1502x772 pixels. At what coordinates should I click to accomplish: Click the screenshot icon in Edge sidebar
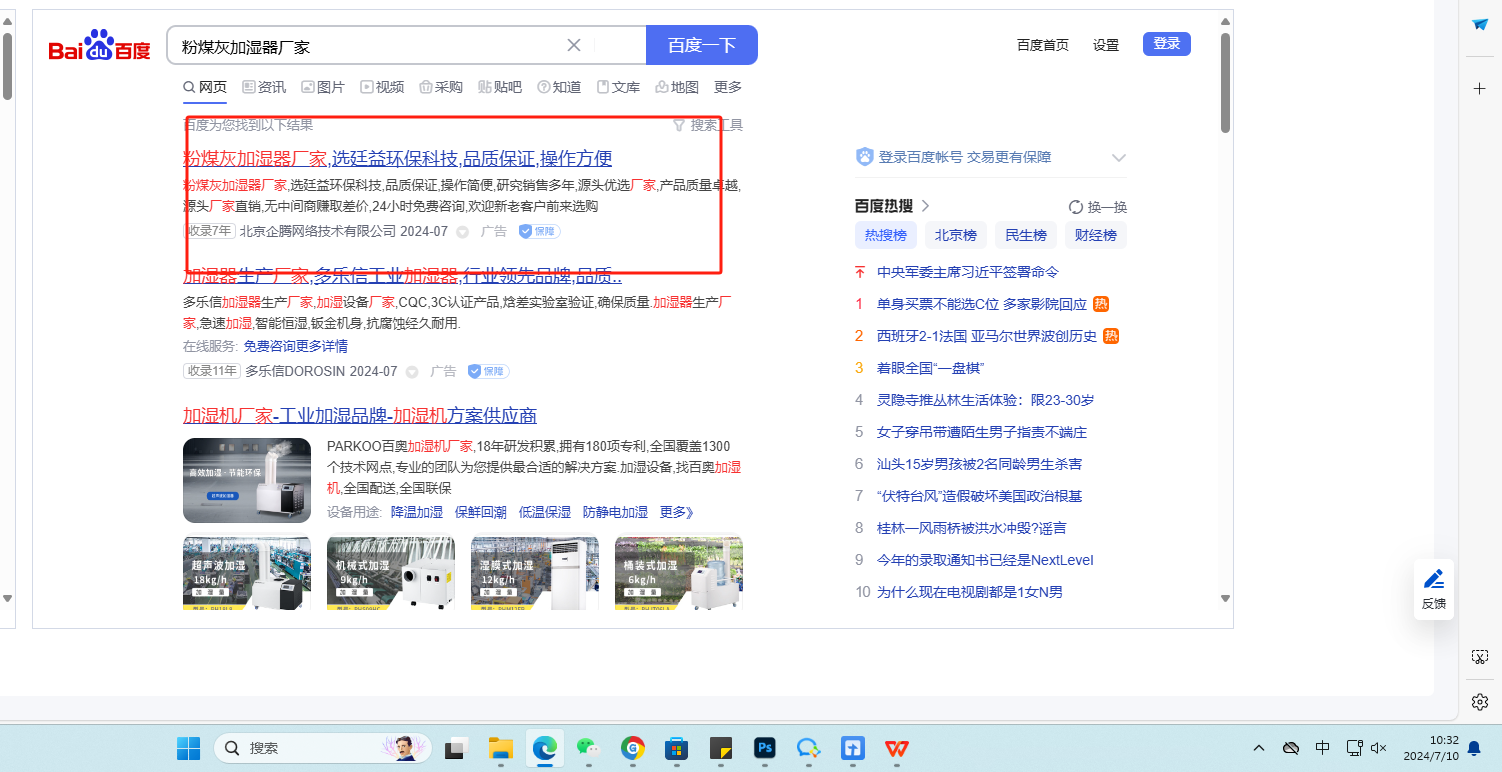coord(1480,657)
